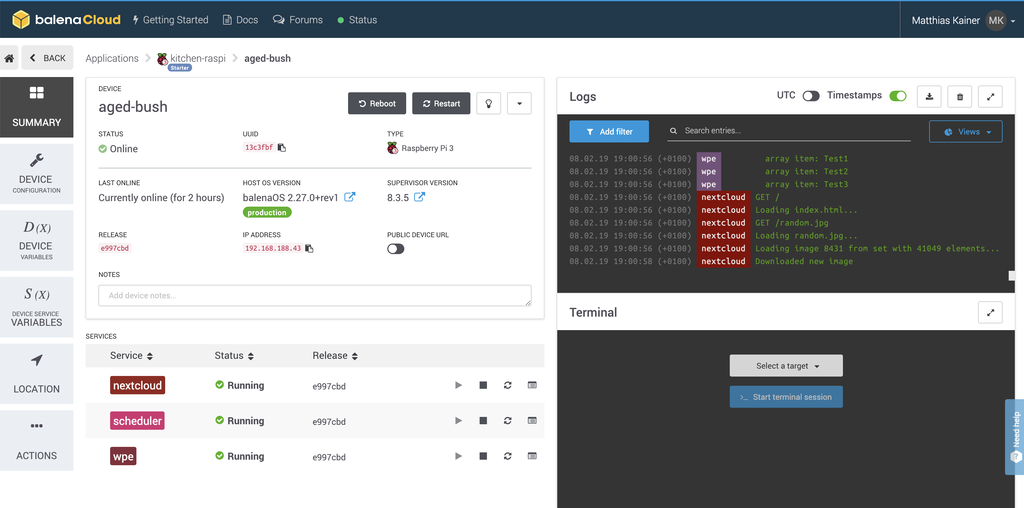Disable the Timestamps toggle
This screenshot has height=508, width=1024.
(x=898, y=96)
